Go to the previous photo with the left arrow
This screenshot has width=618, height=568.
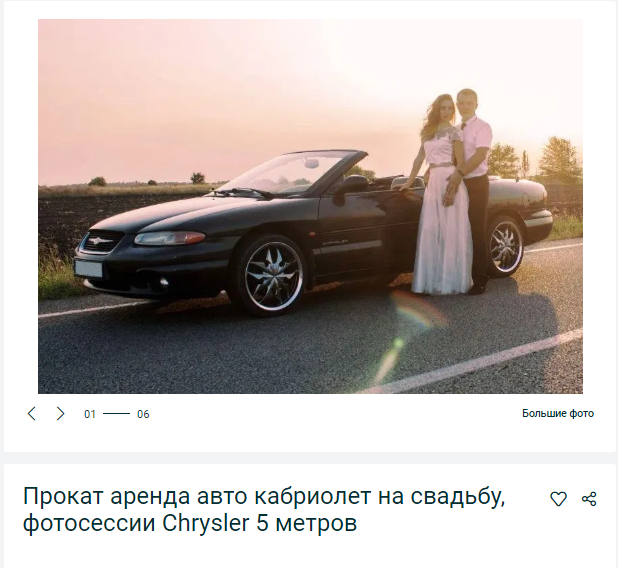tap(32, 413)
